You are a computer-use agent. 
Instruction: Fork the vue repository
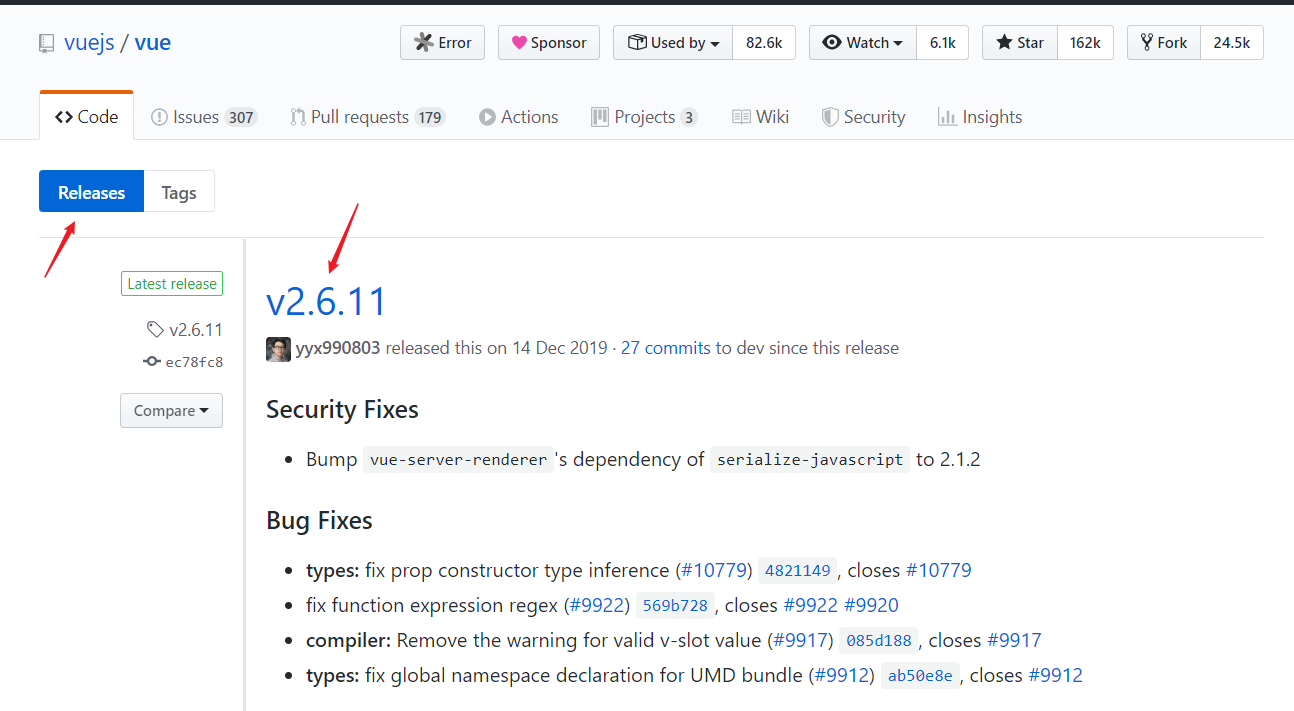1163,43
